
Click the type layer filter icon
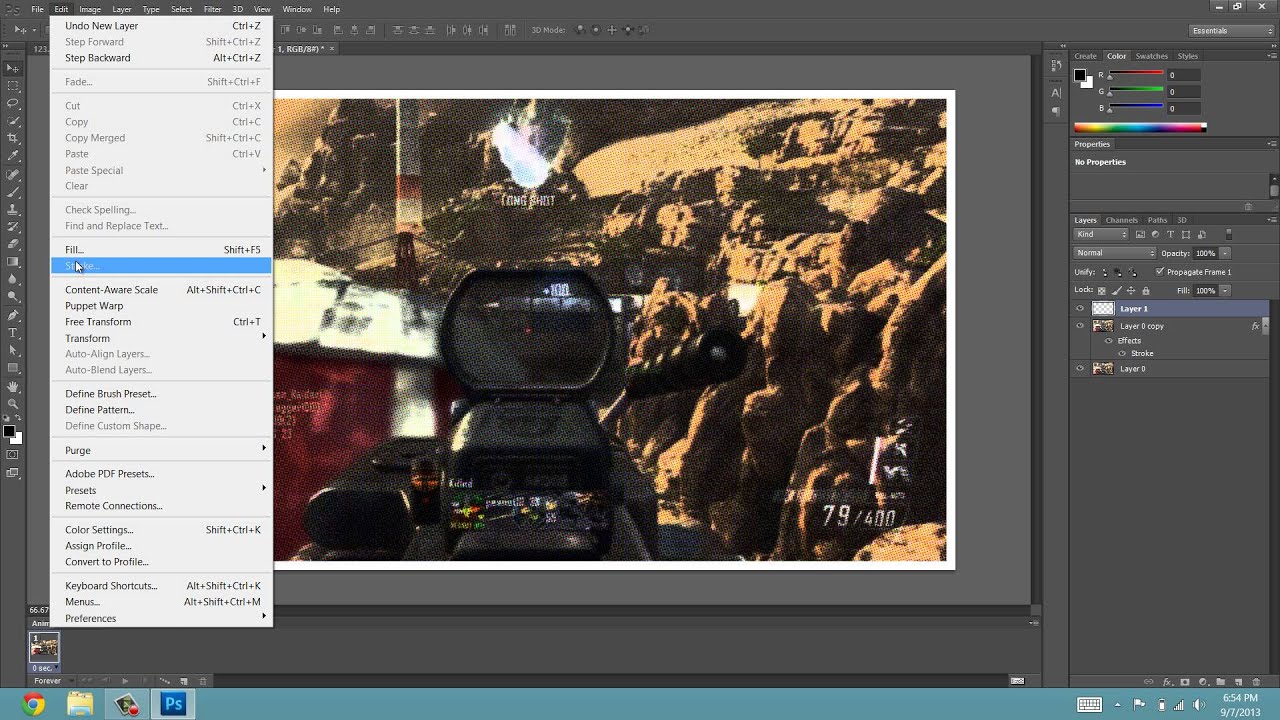coord(1170,235)
